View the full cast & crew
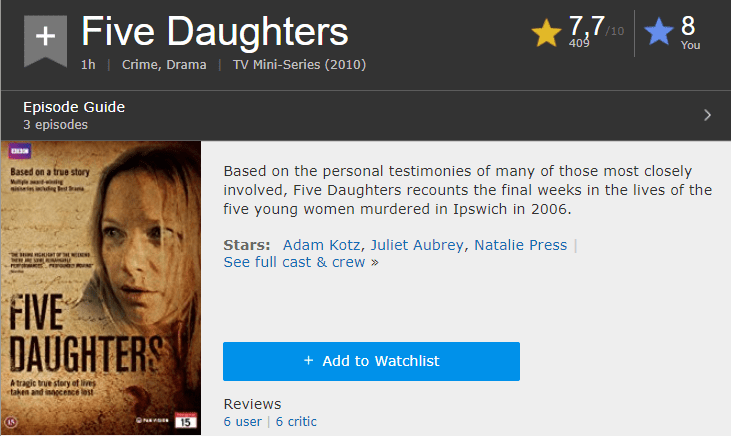731x436 pixels. [296, 262]
